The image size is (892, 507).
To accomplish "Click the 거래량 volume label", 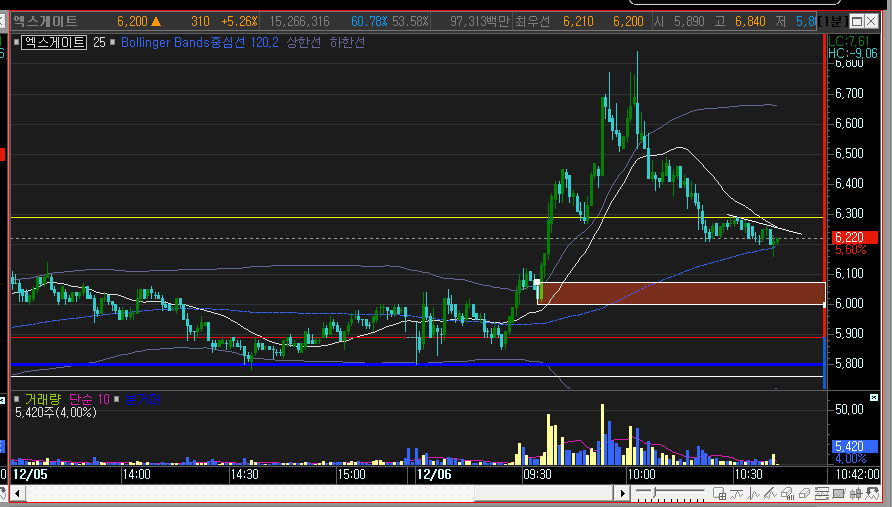I will click(x=43, y=399).
